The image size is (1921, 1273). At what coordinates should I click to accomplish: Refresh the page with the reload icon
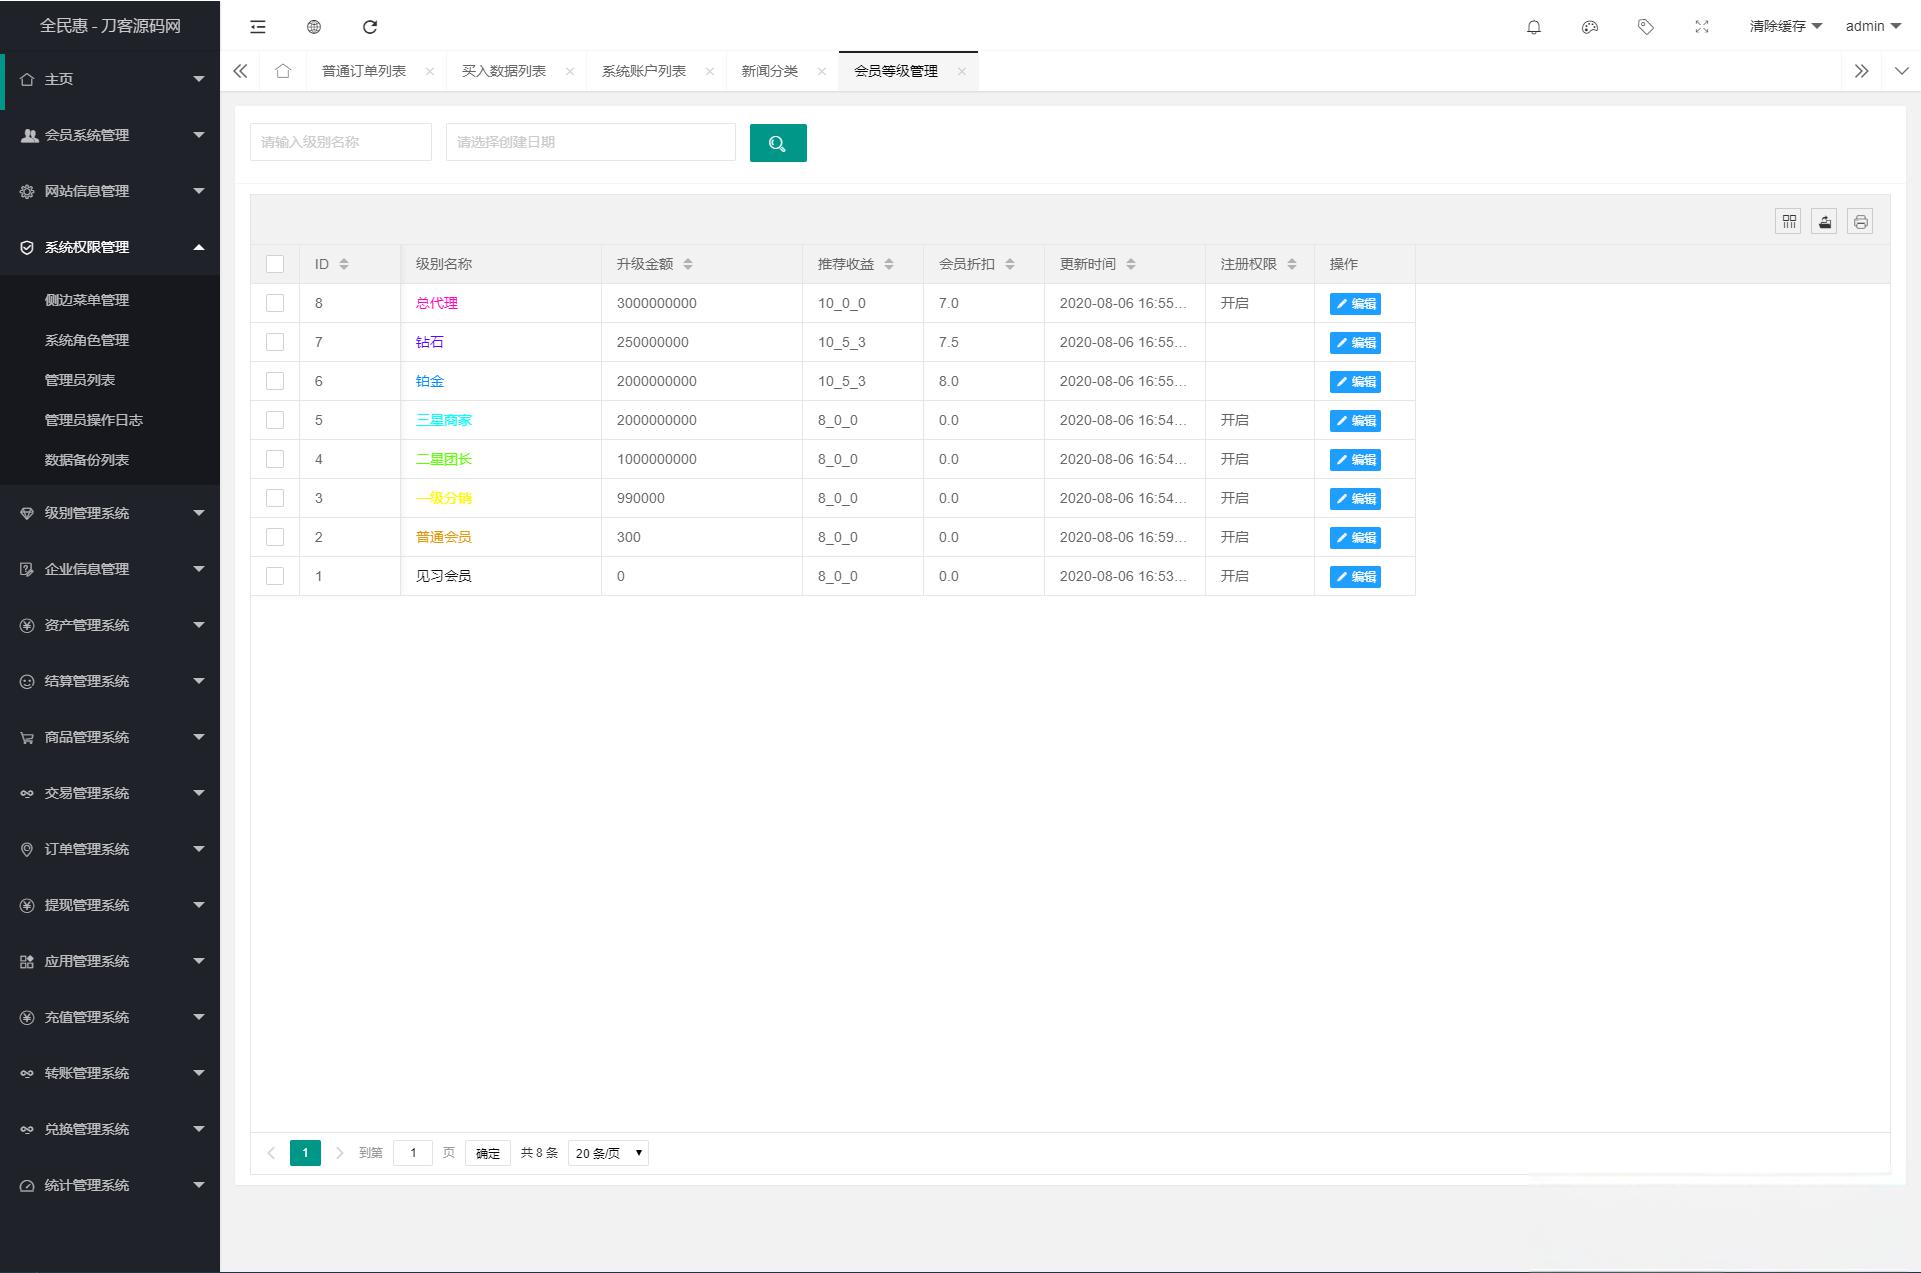[370, 27]
